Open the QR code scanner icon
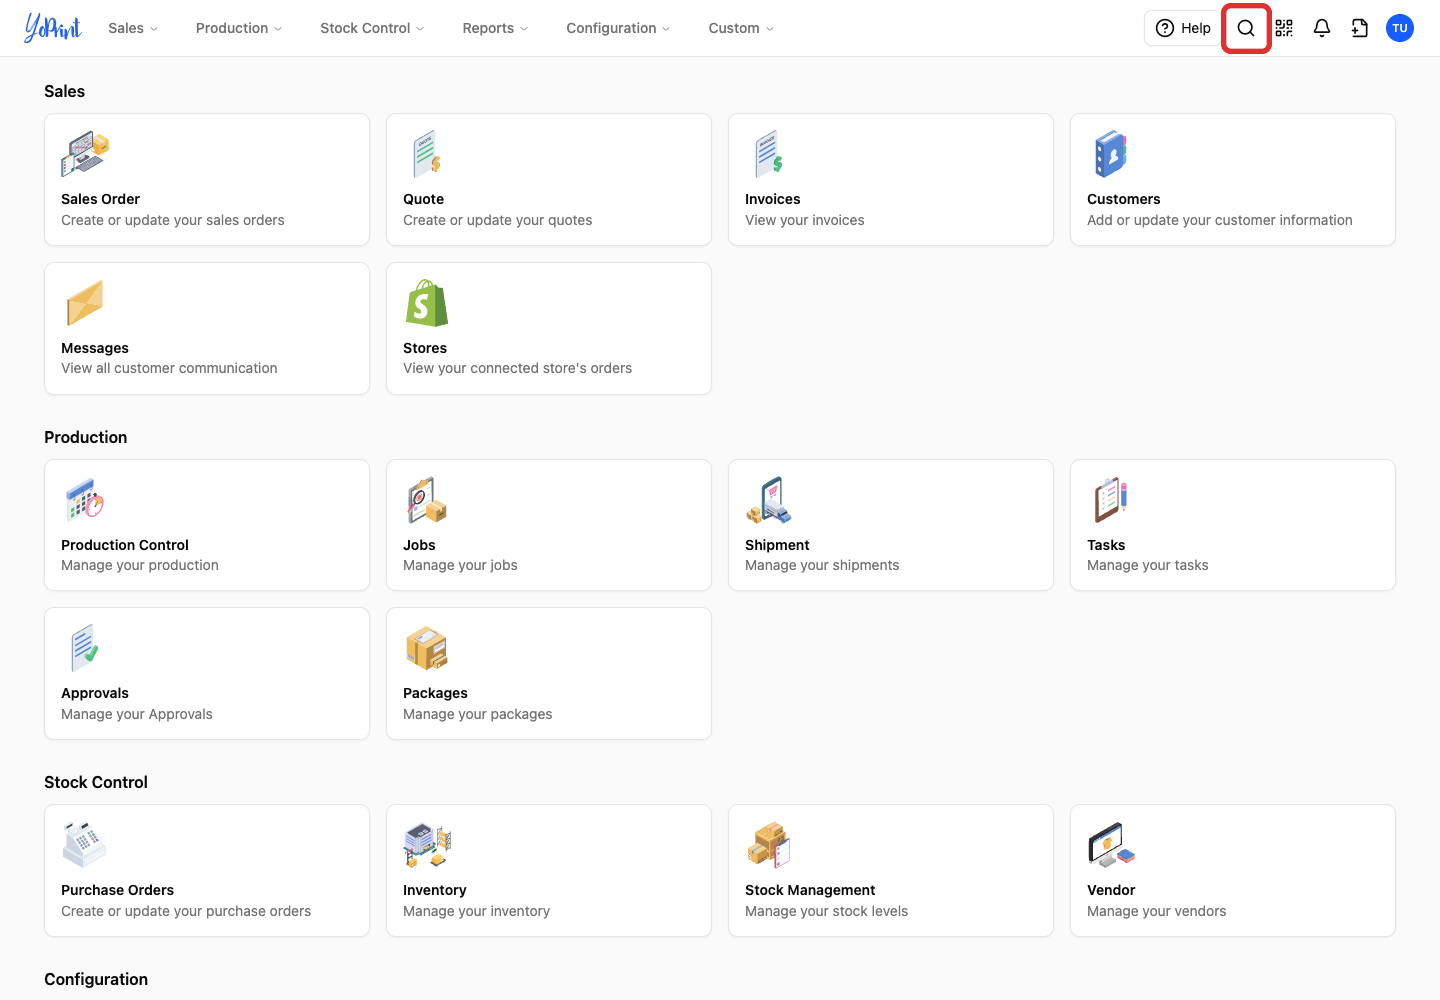The height and width of the screenshot is (1000, 1440). coord(1284,28)
